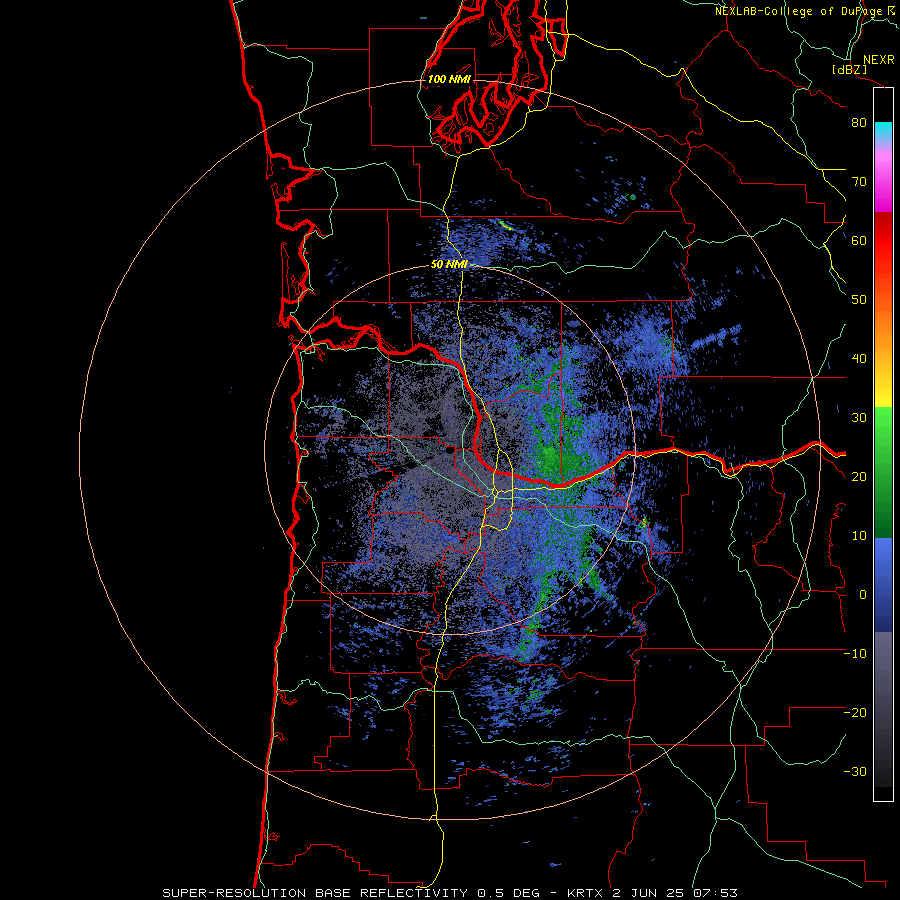900x900 pixels.
Task: Click the 60 dBZ scale value
Action: tap(859, 240)
